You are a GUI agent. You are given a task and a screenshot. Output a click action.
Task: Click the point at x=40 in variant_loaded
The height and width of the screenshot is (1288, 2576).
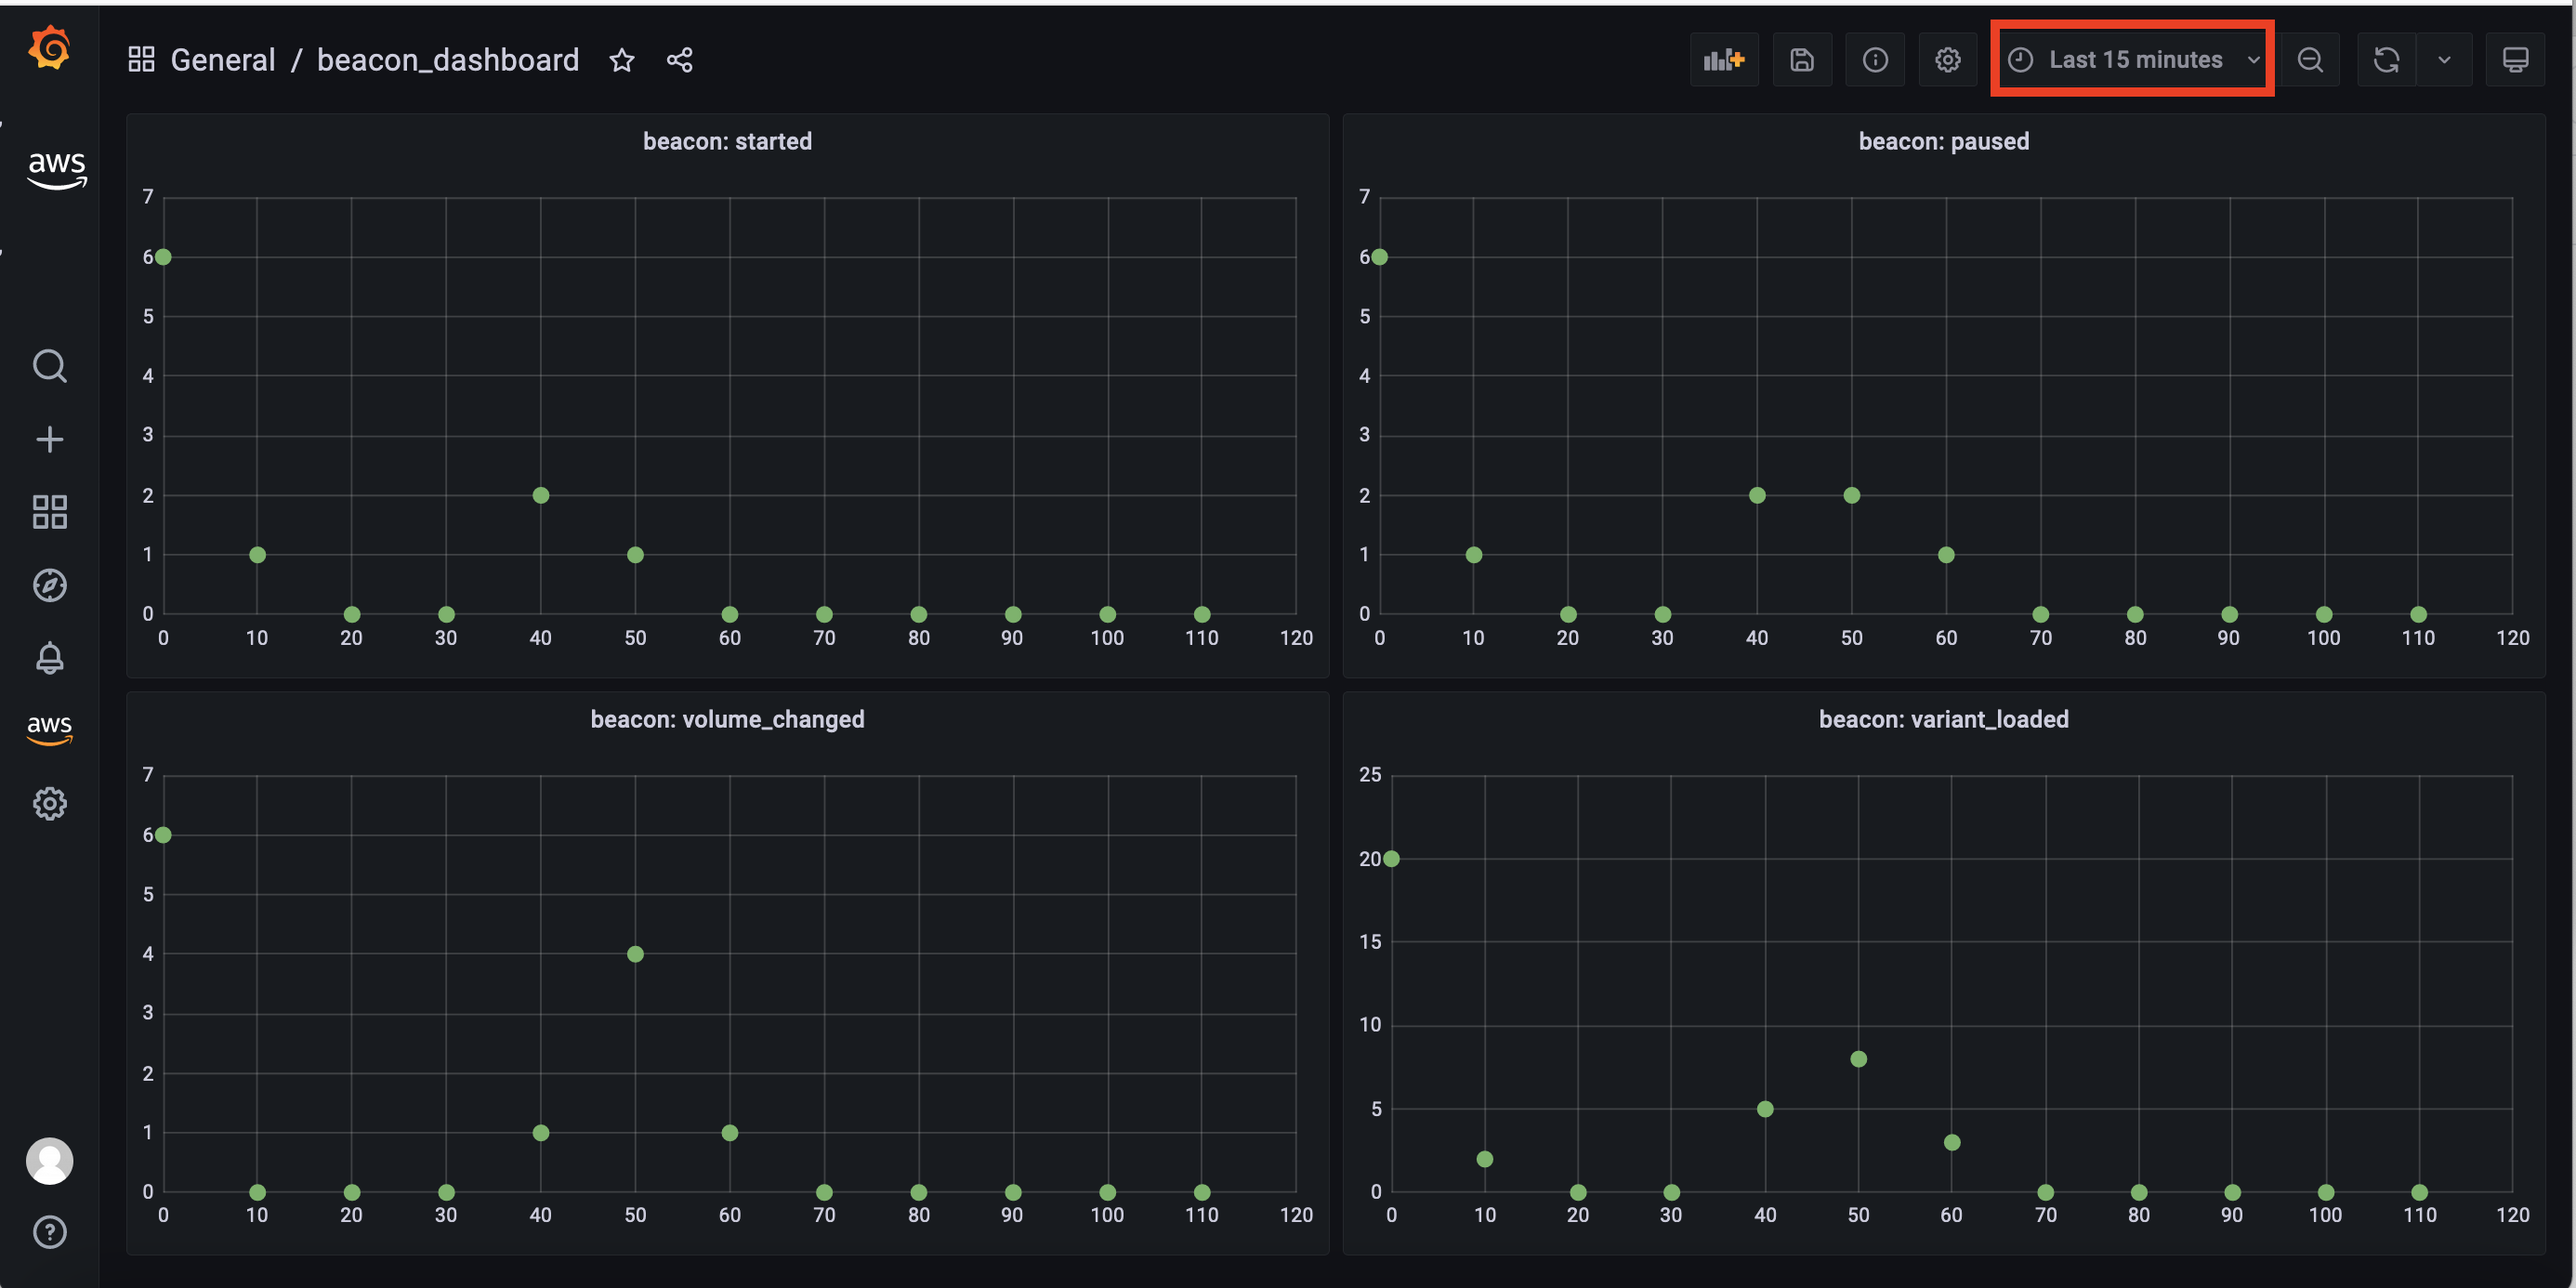1765,1109
